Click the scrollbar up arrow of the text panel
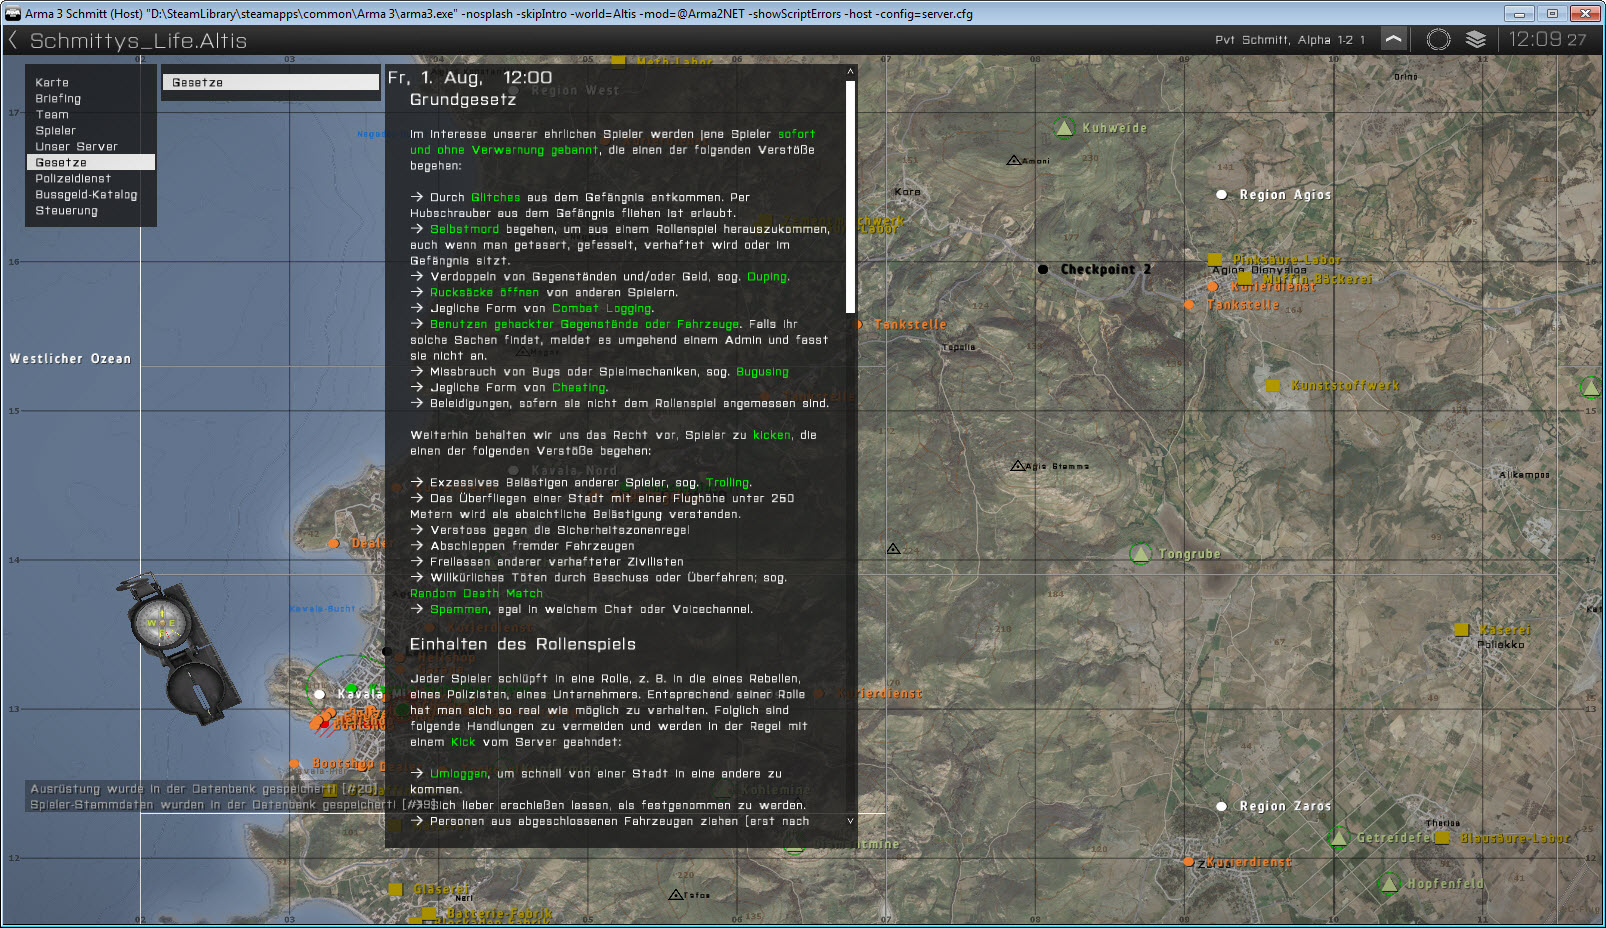 pyautogui.click(x=851, y=71)
